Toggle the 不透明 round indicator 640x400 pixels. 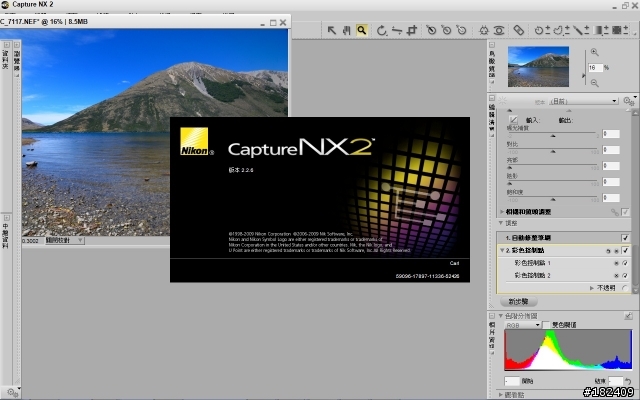click(625, 288)
